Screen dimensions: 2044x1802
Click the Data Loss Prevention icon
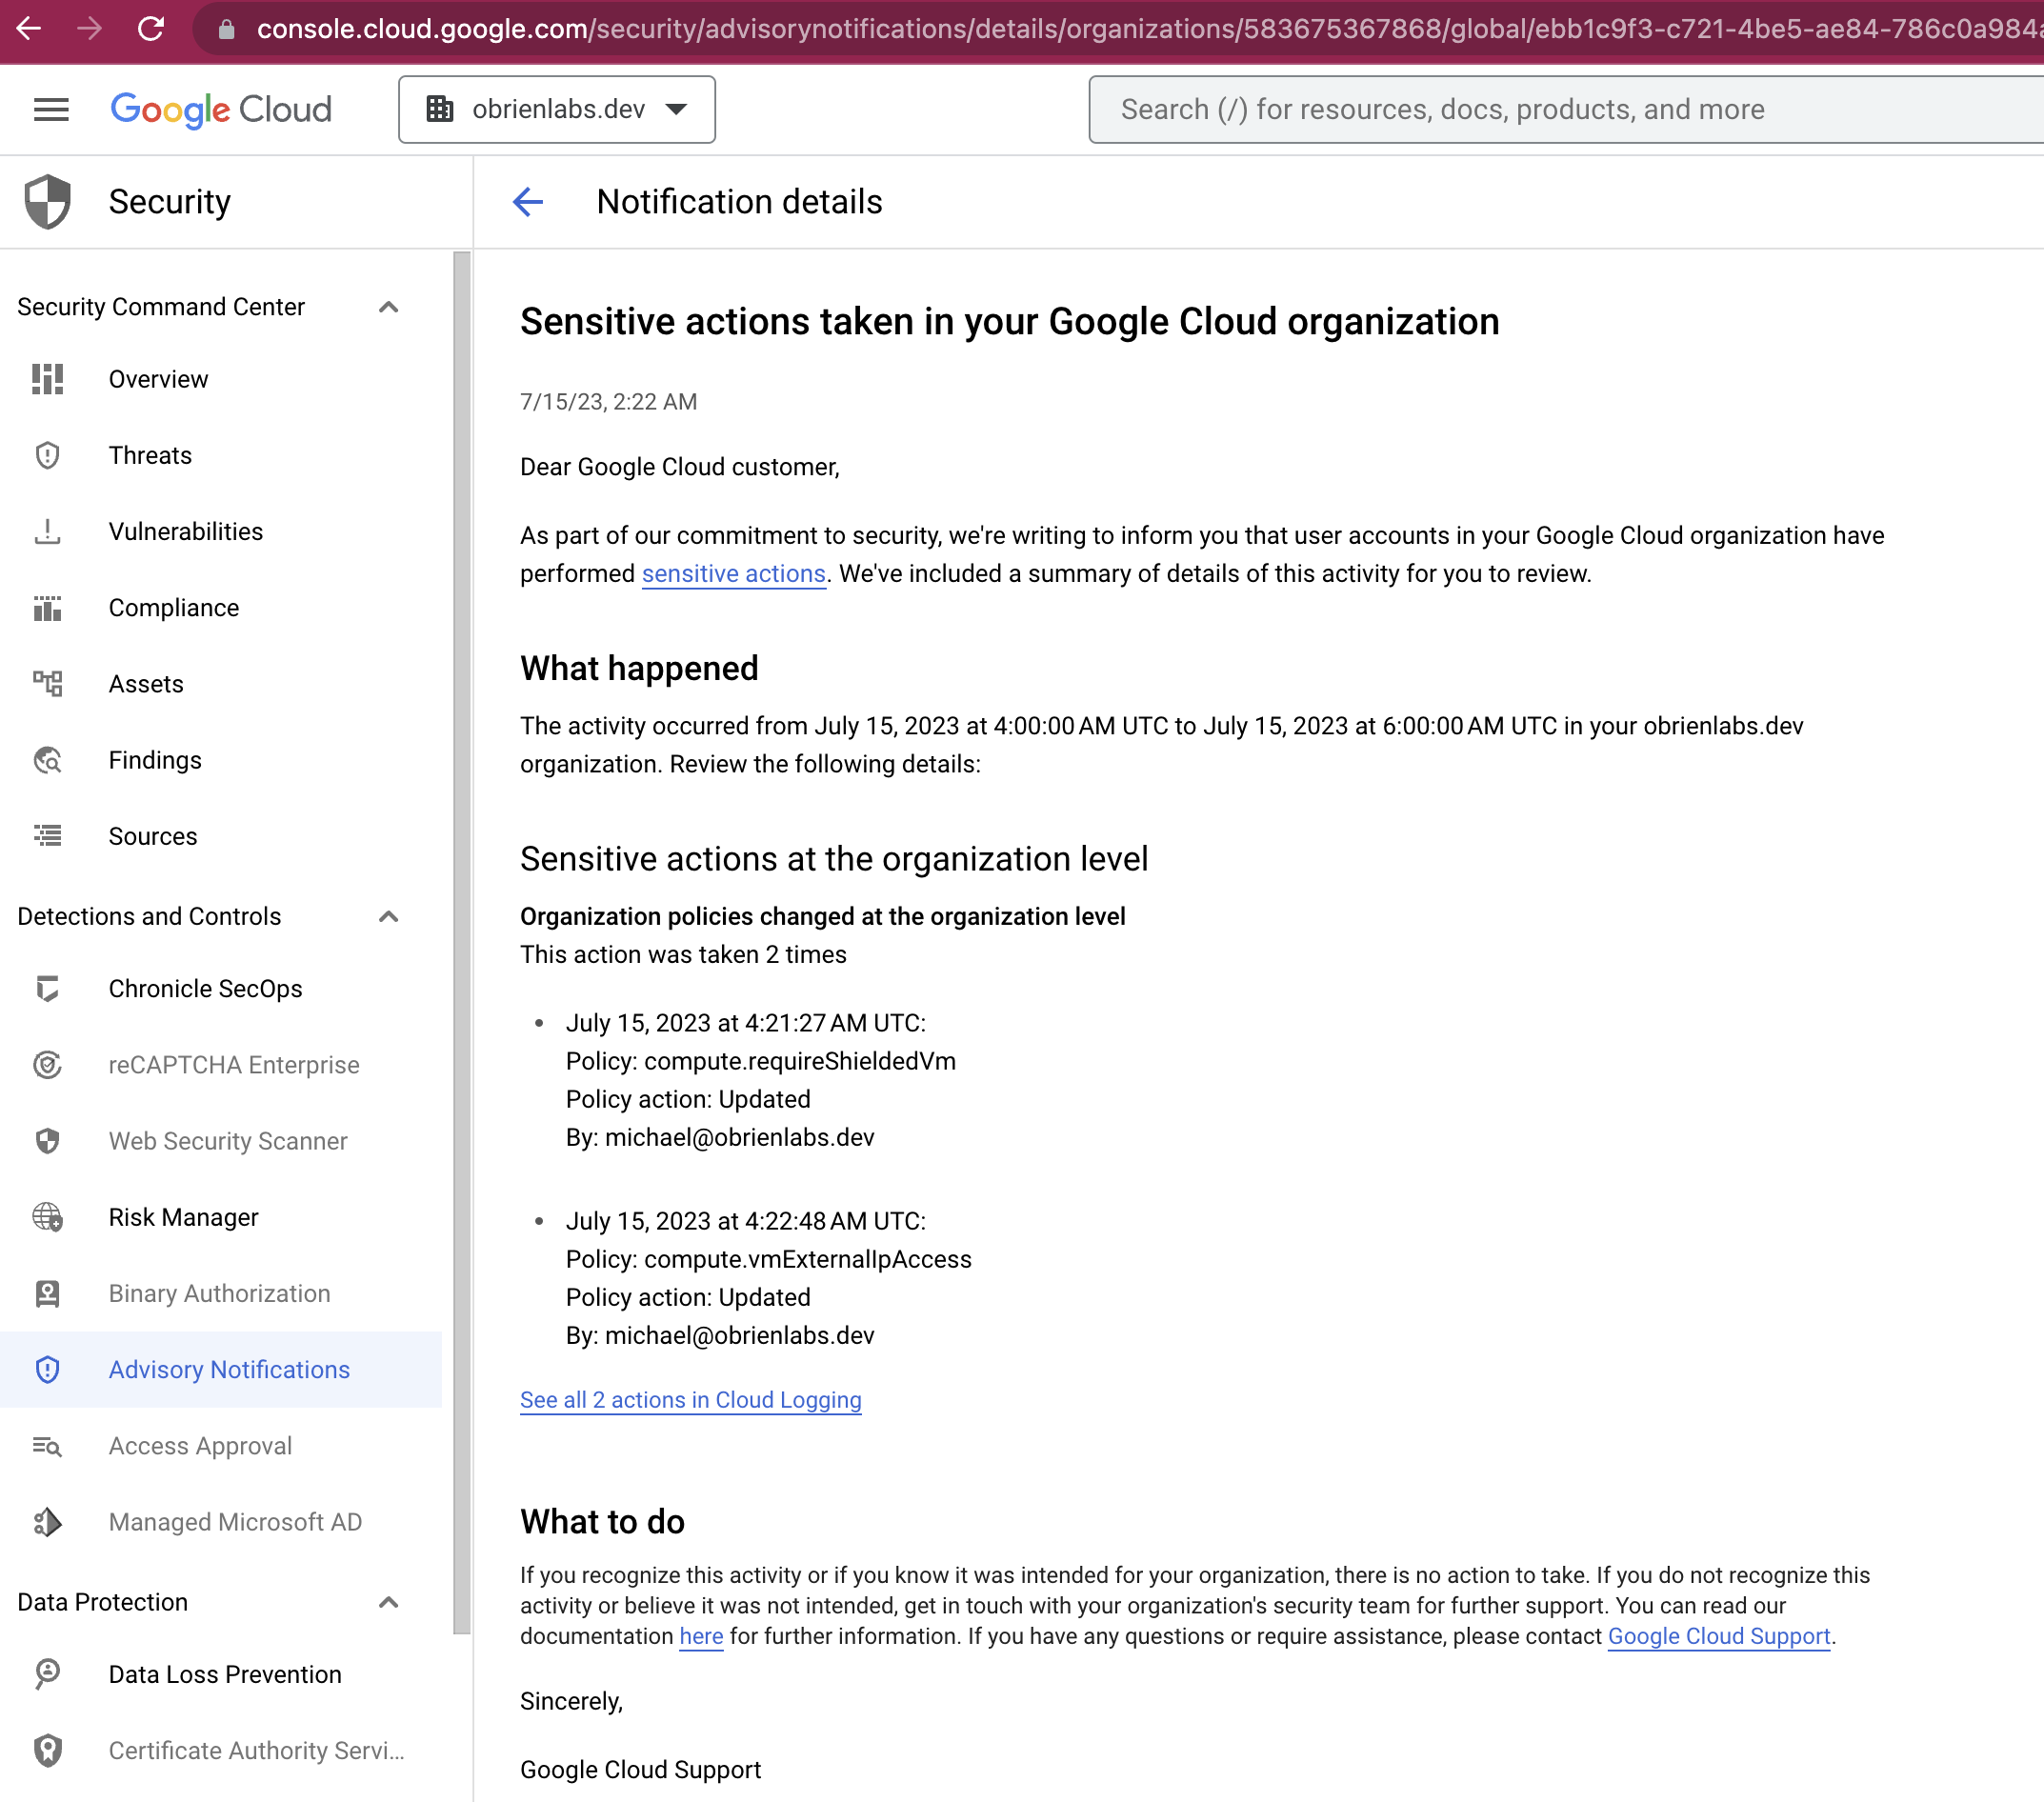(x=47, y=1674)
